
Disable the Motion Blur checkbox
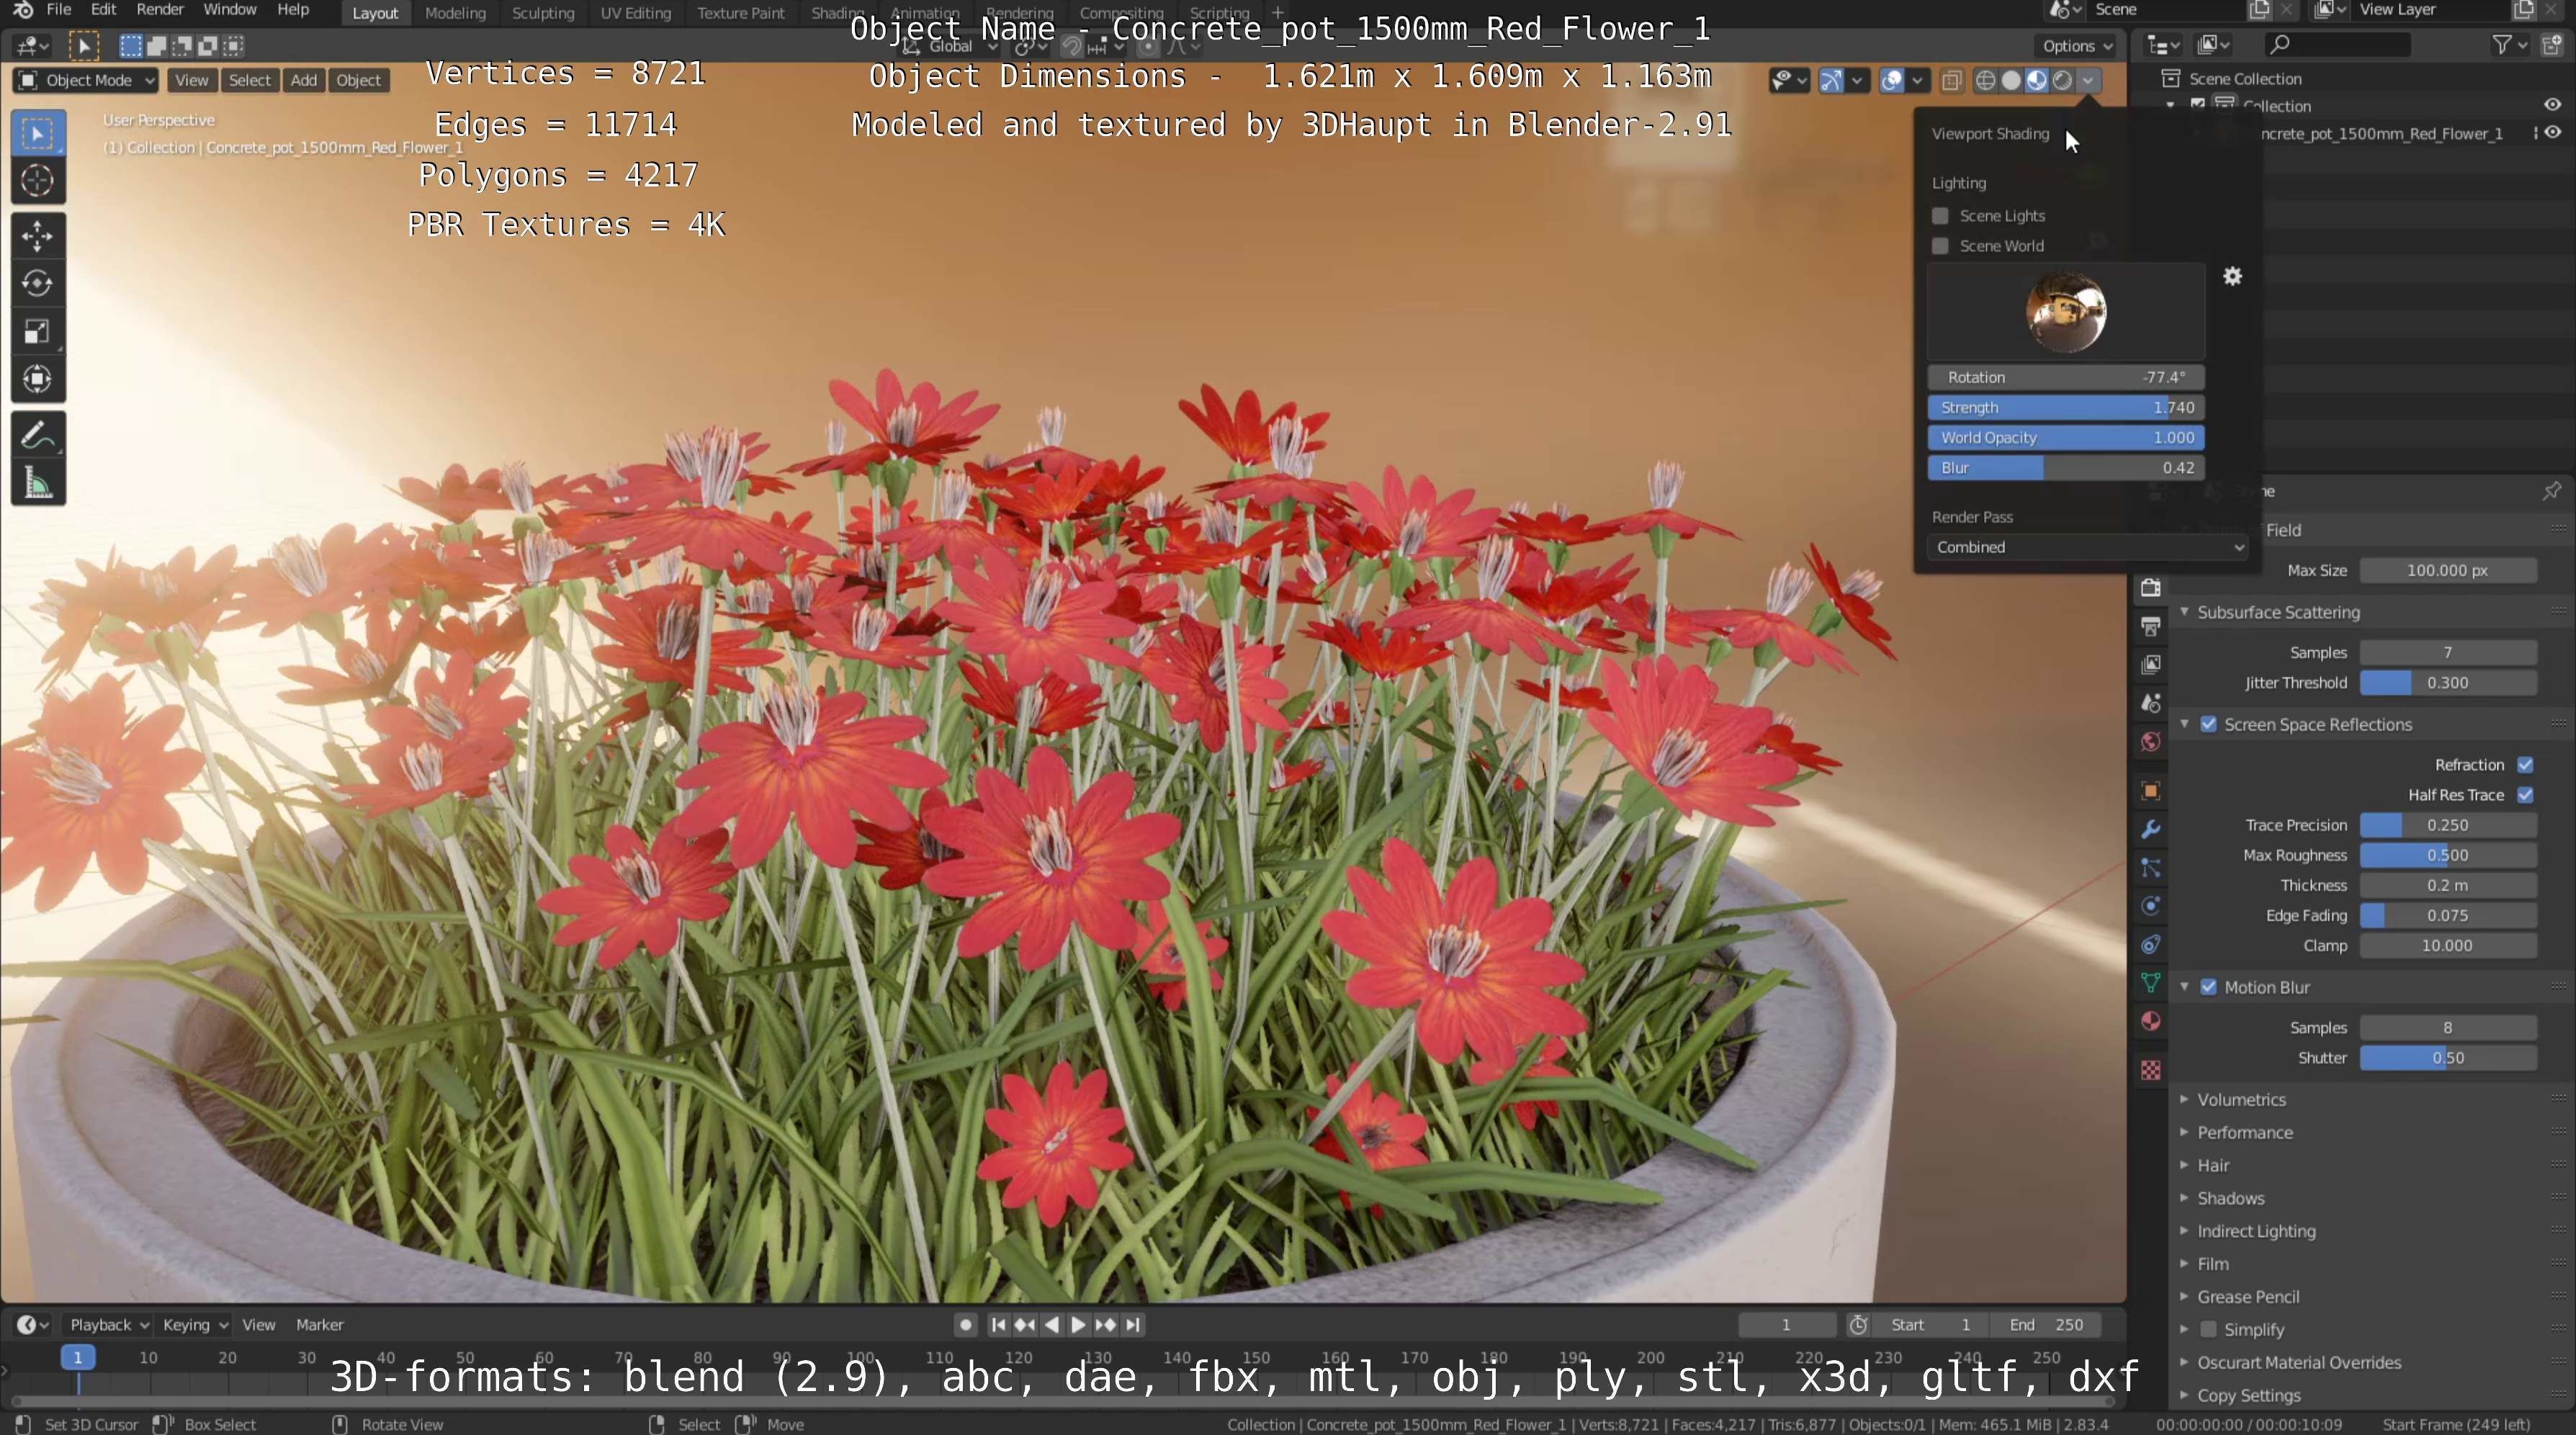(2209, 988)
